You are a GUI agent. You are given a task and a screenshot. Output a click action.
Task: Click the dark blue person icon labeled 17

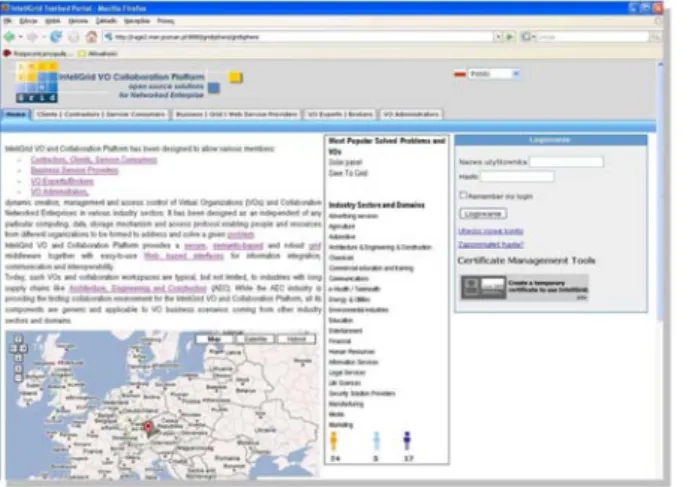(x=407, y=441)
